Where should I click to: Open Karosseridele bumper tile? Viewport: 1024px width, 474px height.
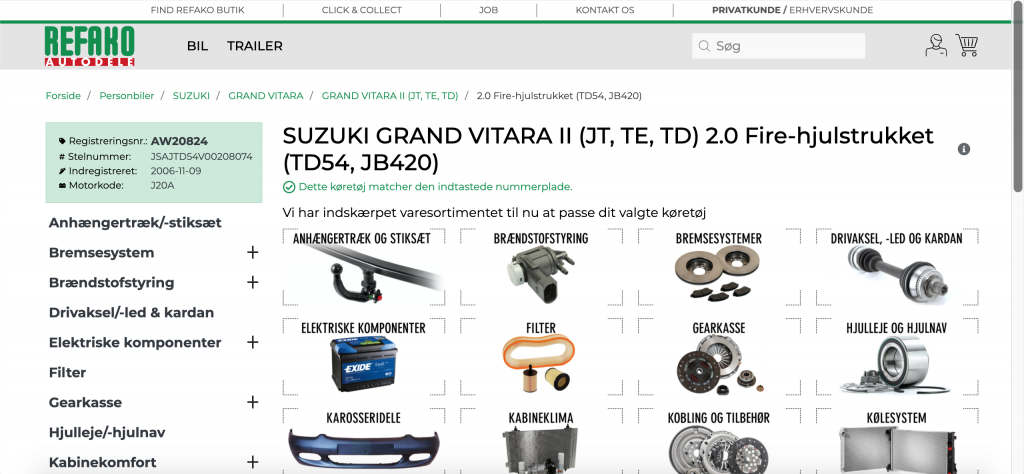364,441
